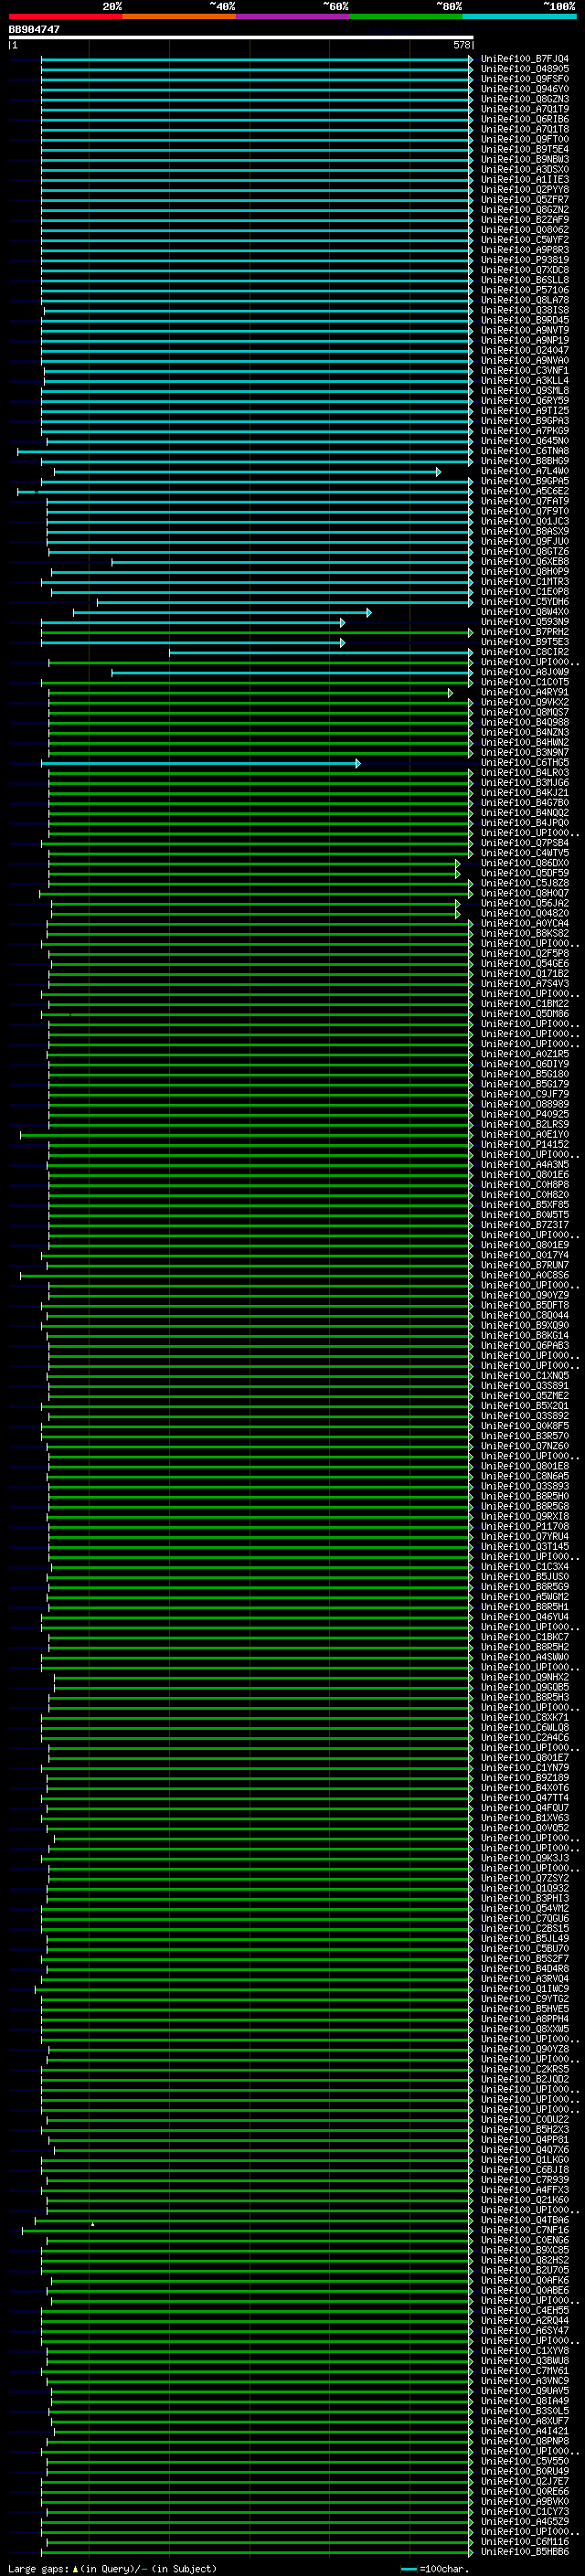Select the UniRef100_A3RV04 label
585x2576 pixels.
click(525, 1979)
